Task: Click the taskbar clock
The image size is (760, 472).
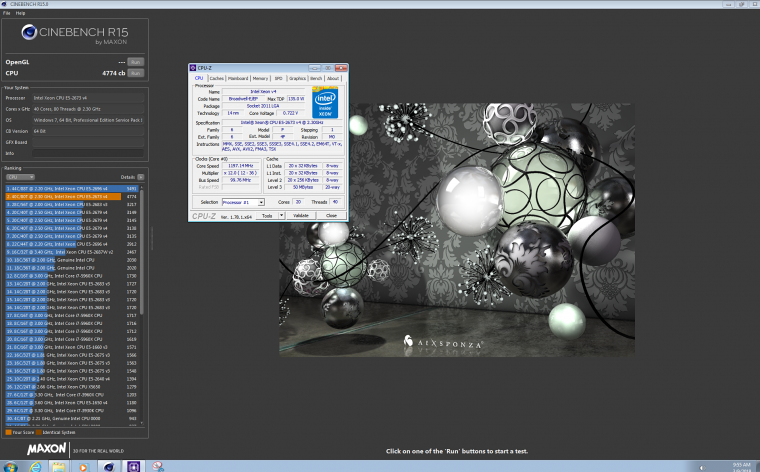Action: (x=742, y=467)
